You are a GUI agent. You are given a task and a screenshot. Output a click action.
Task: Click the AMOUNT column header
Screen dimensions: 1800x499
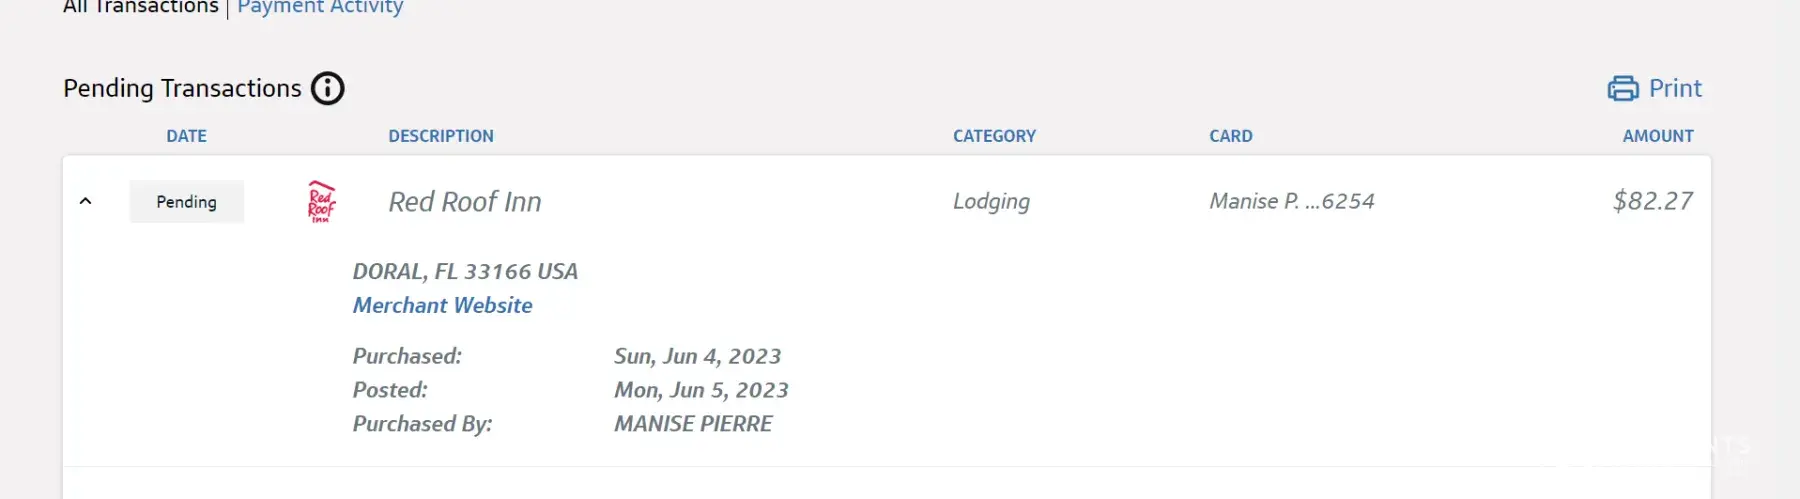tap(1657, 136)
